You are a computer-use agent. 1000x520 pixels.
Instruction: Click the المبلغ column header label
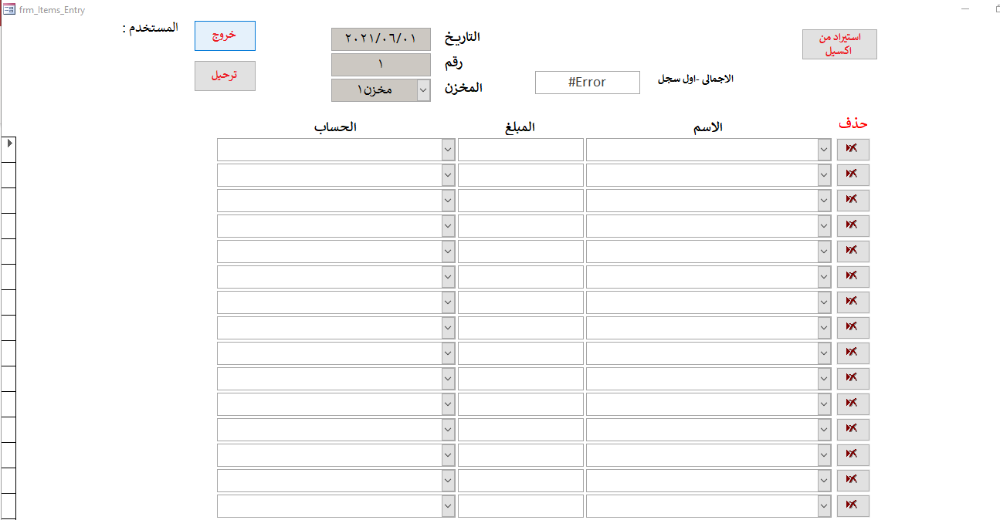click(520, 127)
